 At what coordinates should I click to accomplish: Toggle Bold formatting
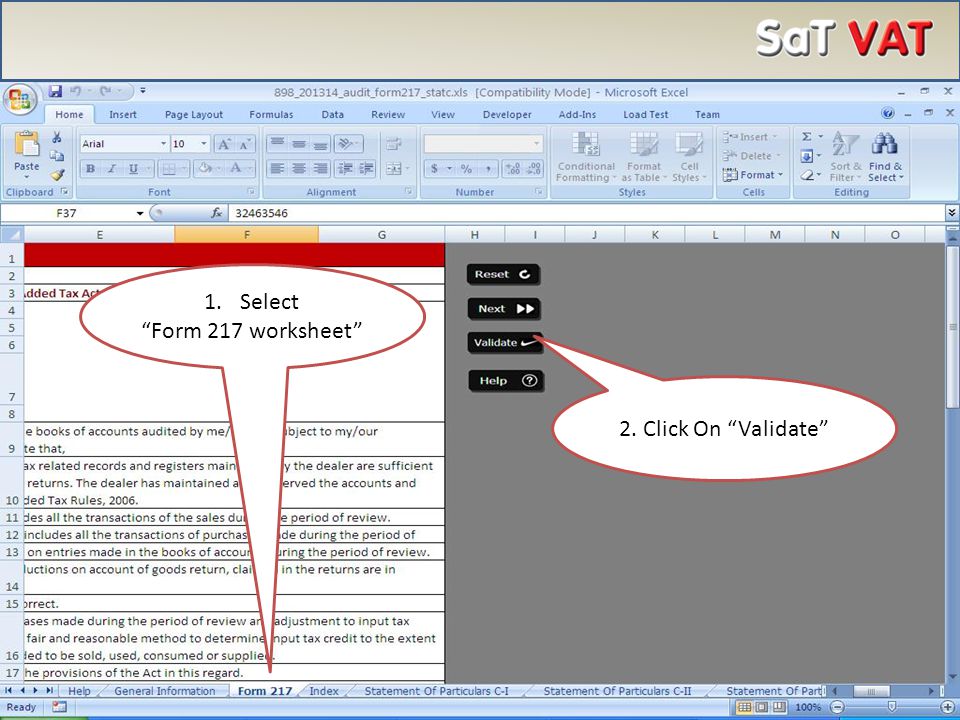tap(91, 168)
